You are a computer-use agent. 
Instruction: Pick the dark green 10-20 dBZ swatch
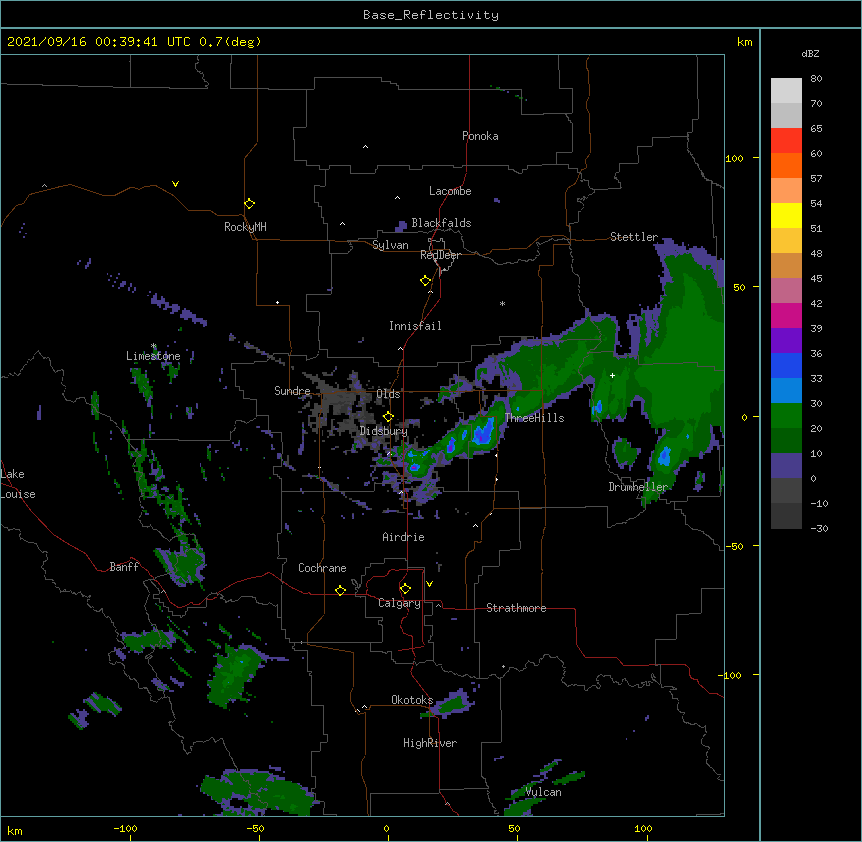point(786,440)
